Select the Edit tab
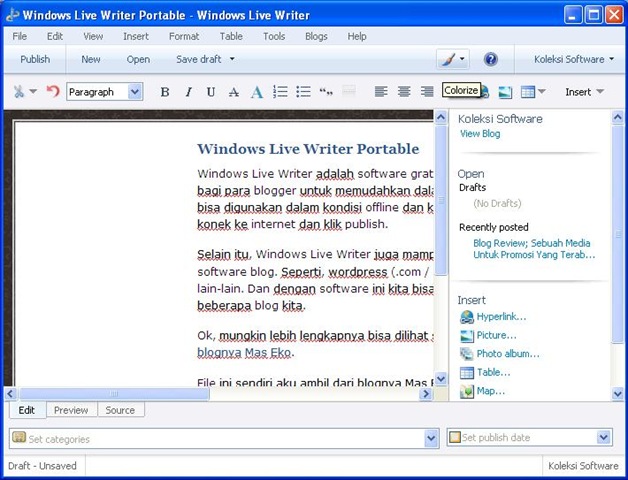The width and height of the screenshot is (628, 480). pyautogui.click(x=27, y=410)
